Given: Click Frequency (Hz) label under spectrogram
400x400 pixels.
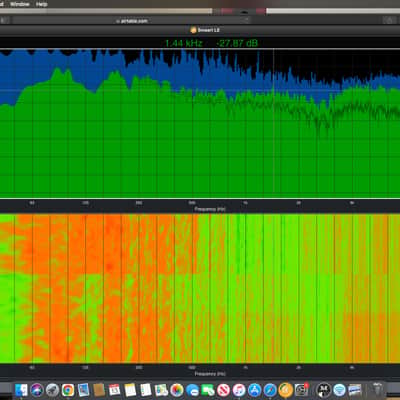Looking at the screenshot, I should (210, 374).
